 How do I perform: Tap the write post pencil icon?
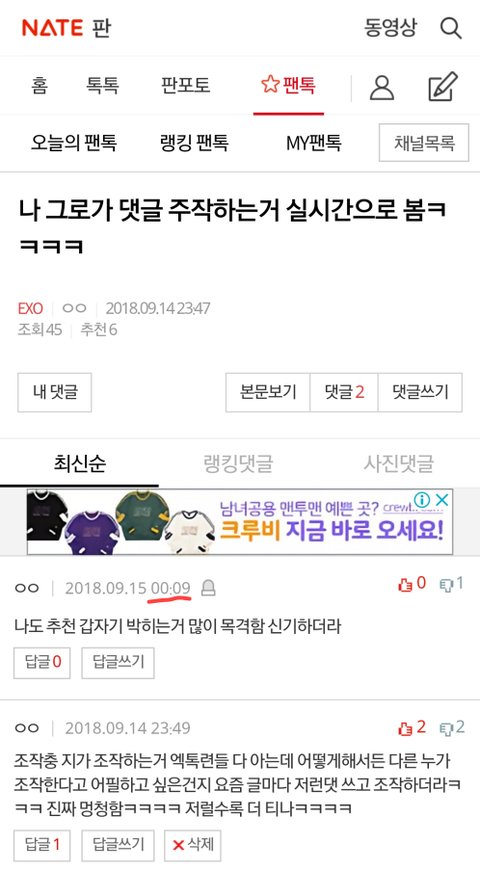[443, 87]
